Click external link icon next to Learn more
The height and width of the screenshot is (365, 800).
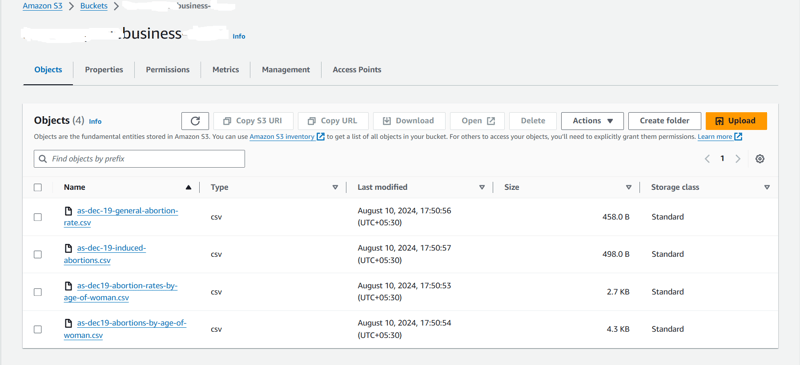tap(738, 137)
